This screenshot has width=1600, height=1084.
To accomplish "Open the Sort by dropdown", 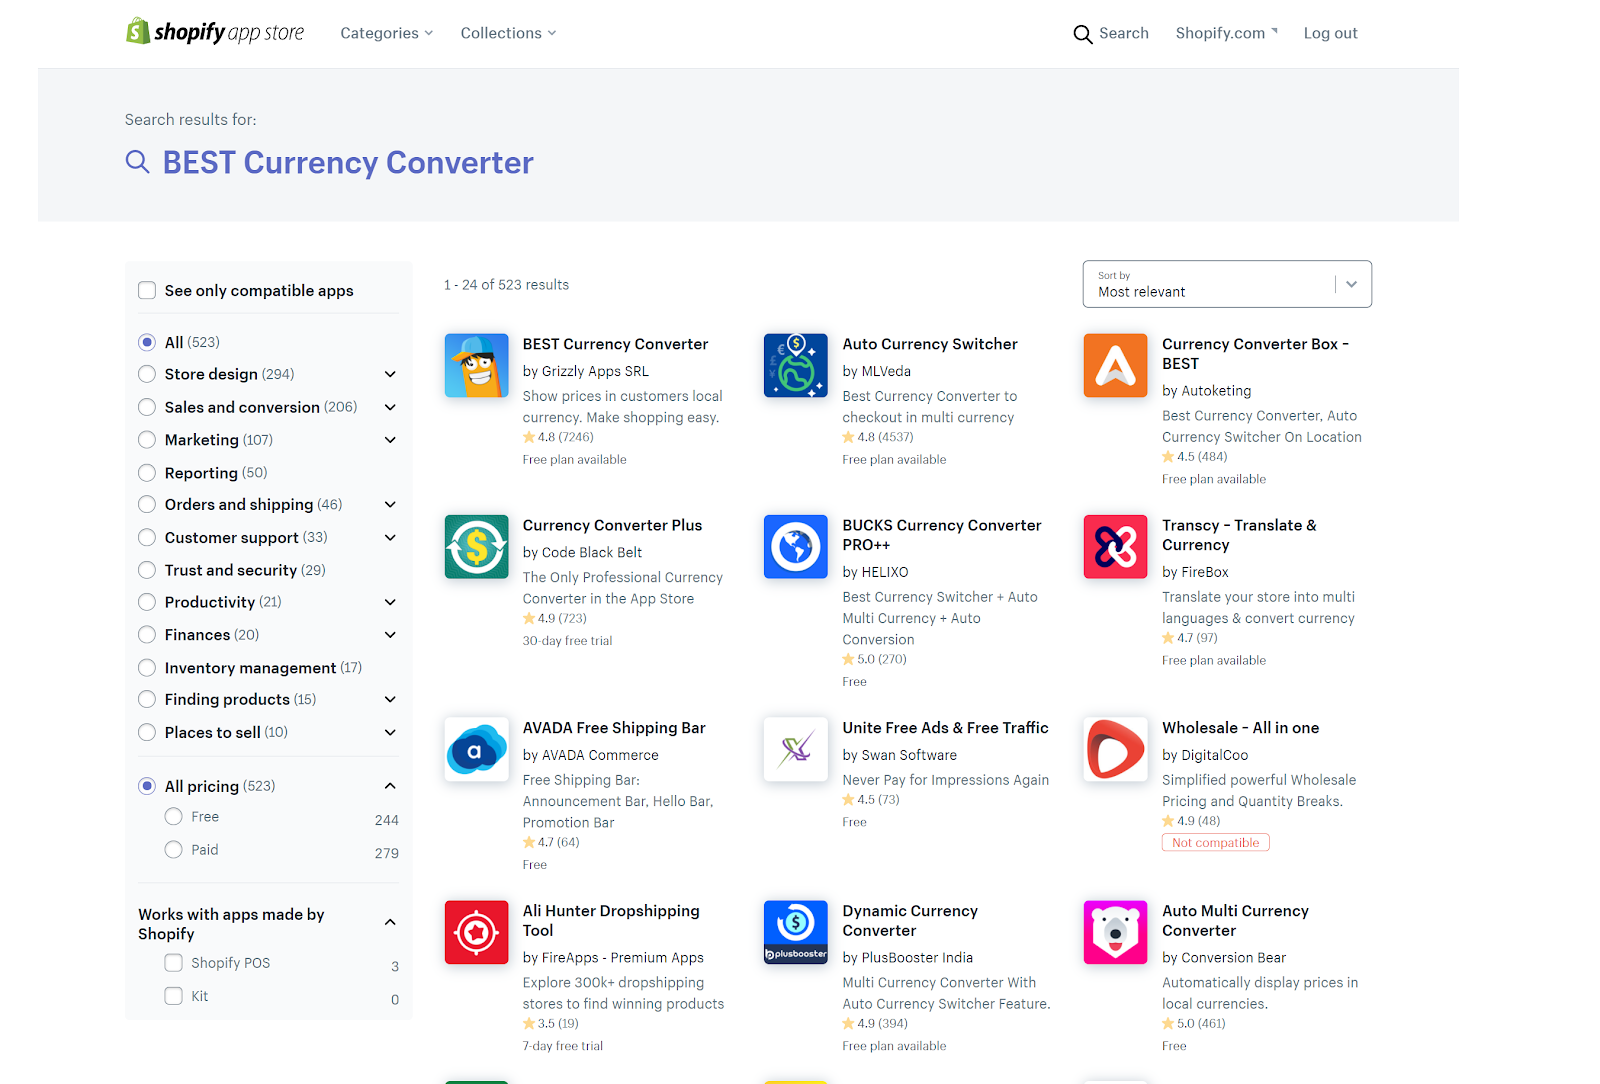I will tap(1227, 284).
